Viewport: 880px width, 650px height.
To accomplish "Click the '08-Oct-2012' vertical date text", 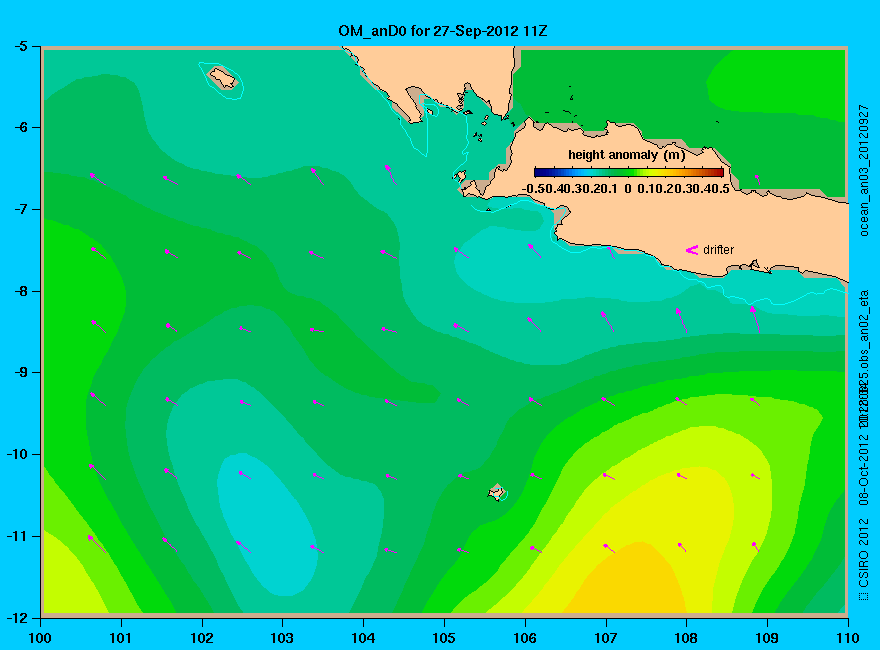I will (864, 469).
